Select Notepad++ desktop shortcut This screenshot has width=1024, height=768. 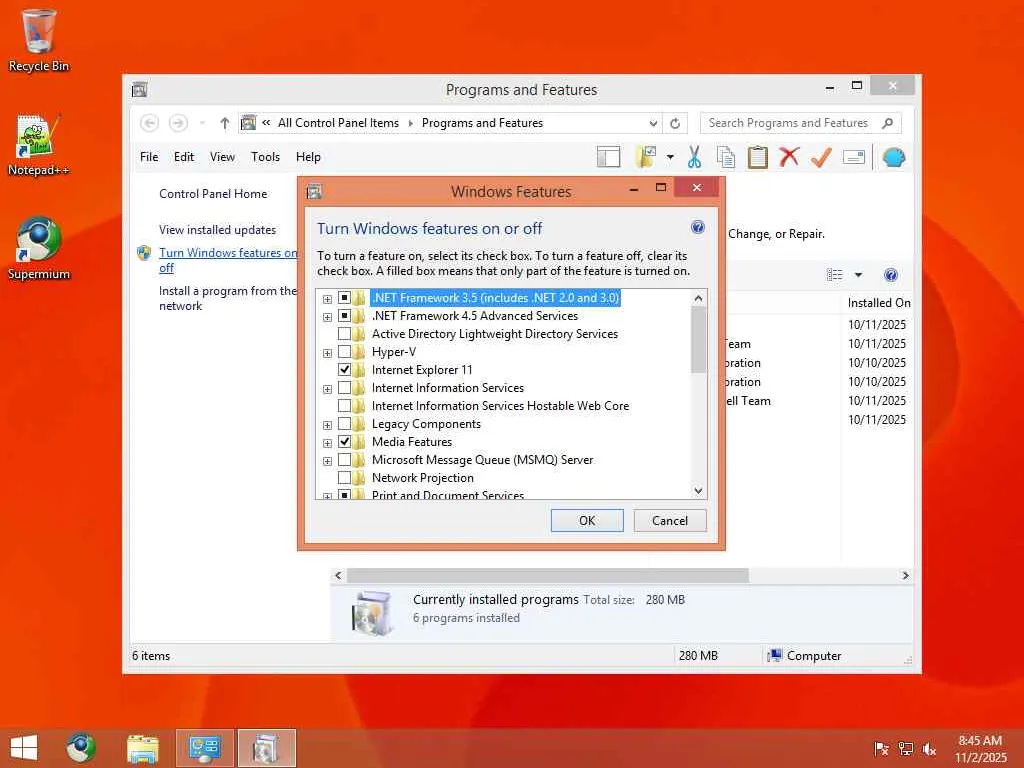coord(39,145)
